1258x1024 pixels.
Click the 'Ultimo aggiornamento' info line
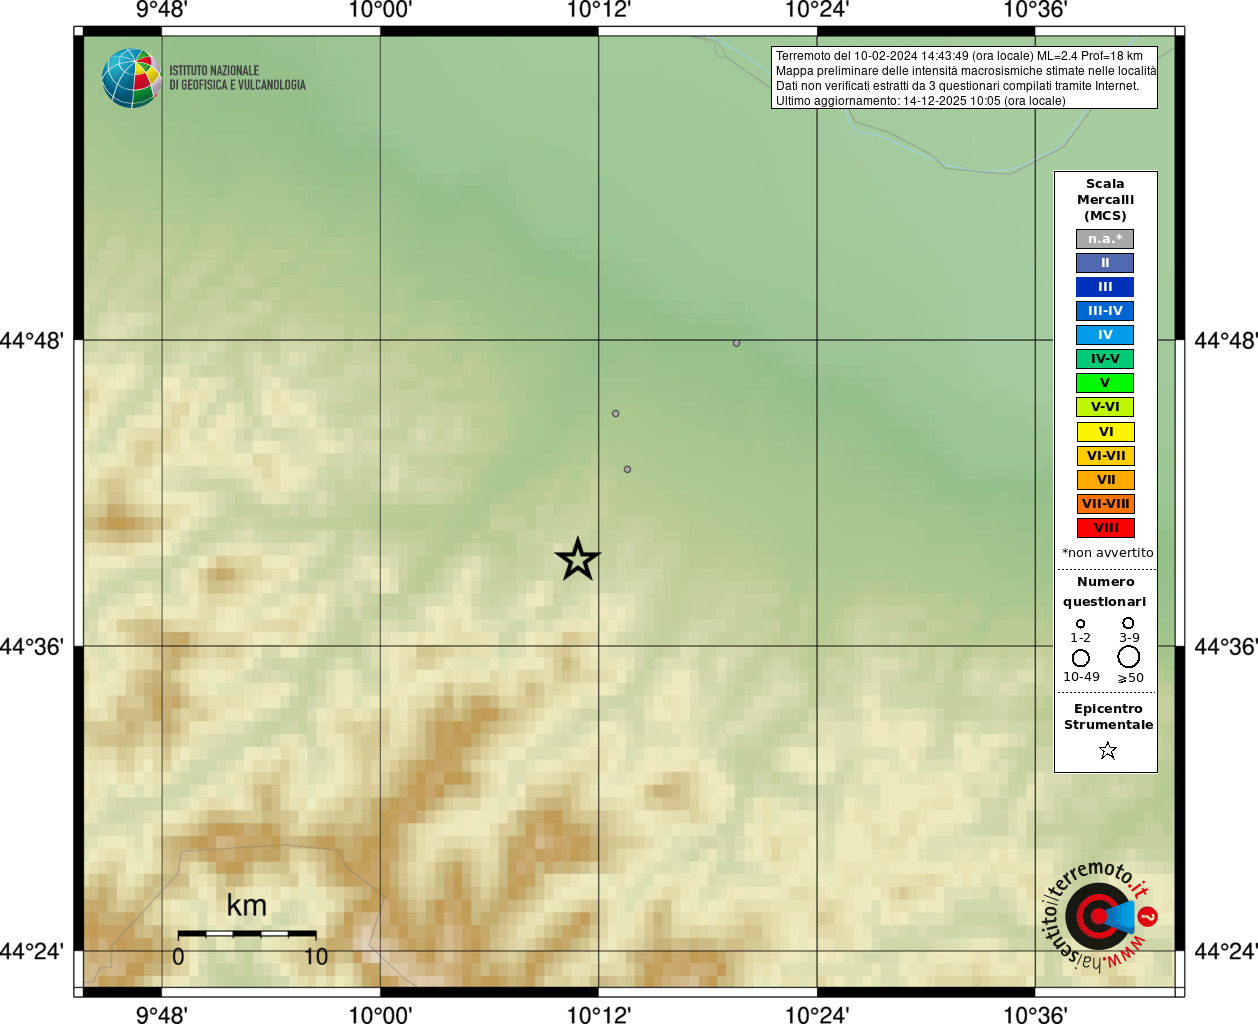pyautogui.click(x=921, y=101)
